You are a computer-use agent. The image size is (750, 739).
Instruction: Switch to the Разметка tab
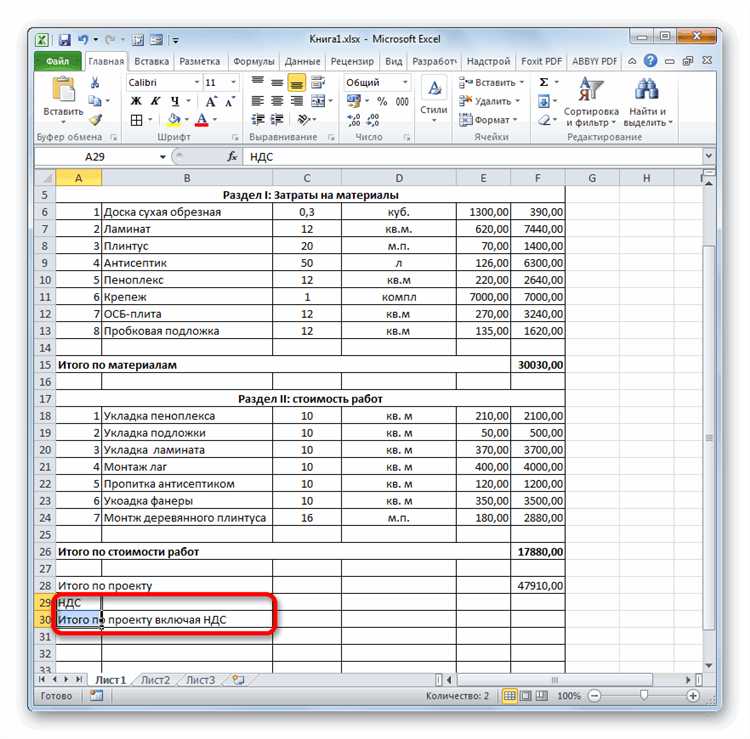tap(199, 61)
